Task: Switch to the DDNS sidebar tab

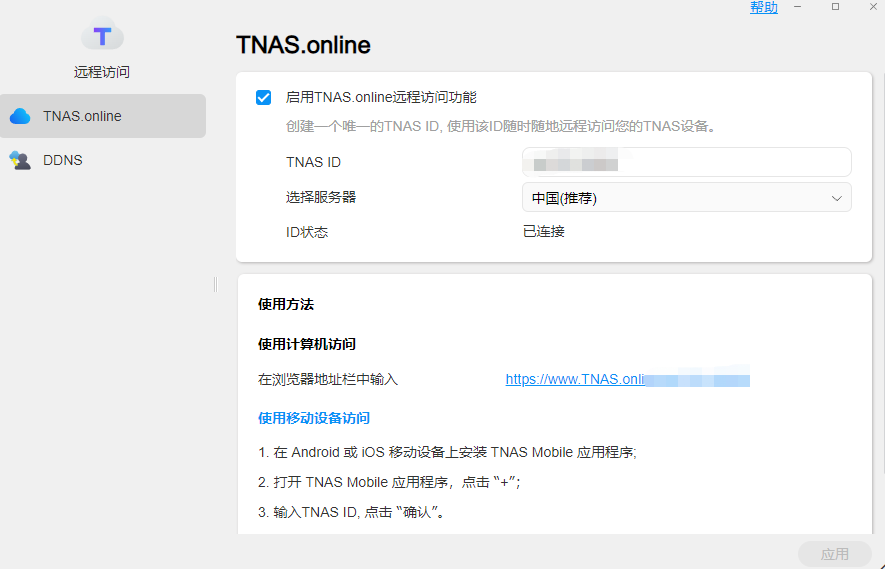Action: pos(103,160)
